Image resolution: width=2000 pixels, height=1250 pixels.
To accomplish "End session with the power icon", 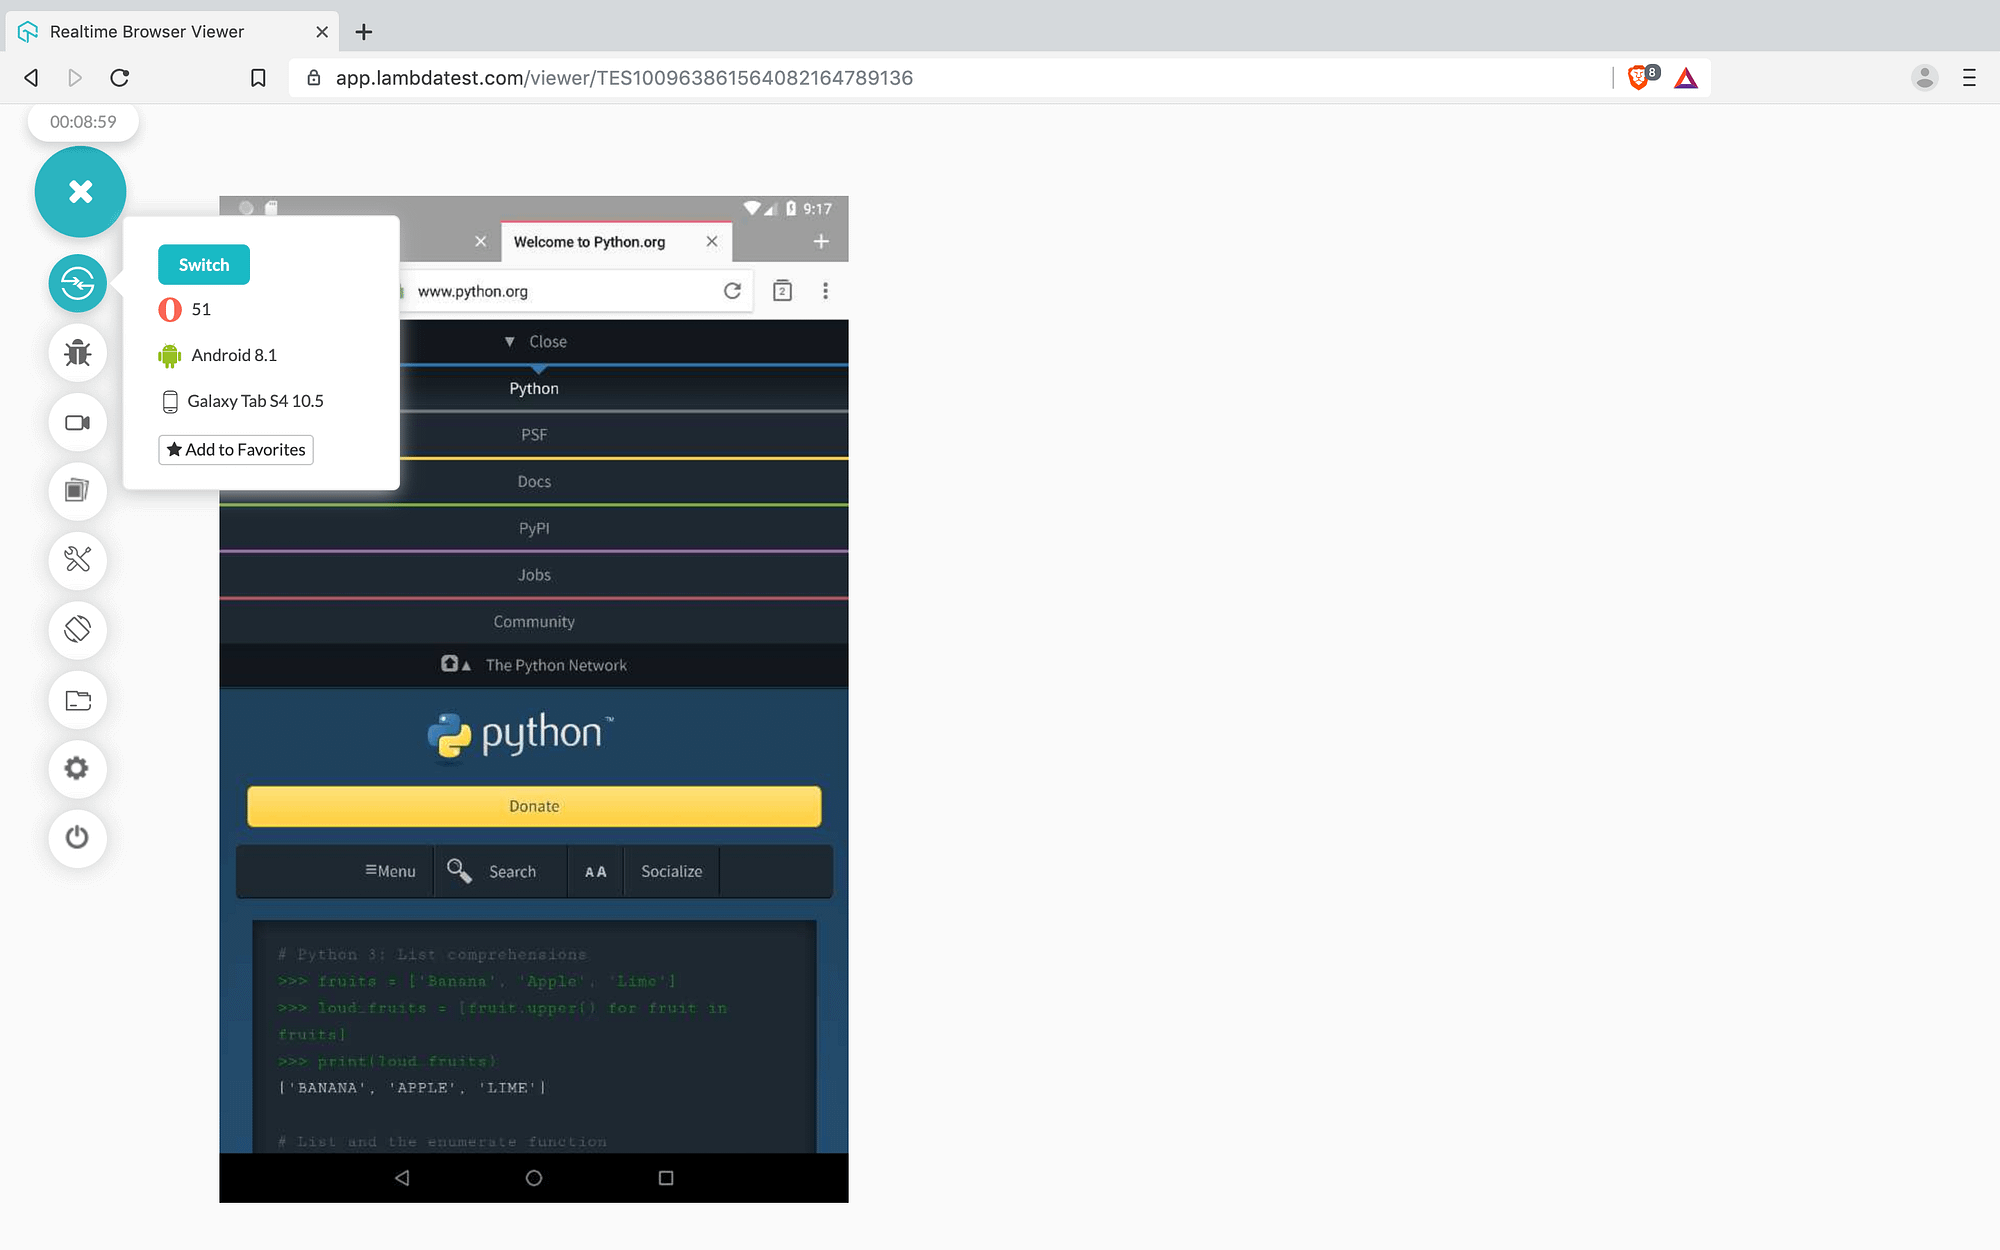I will click(77, 837).
